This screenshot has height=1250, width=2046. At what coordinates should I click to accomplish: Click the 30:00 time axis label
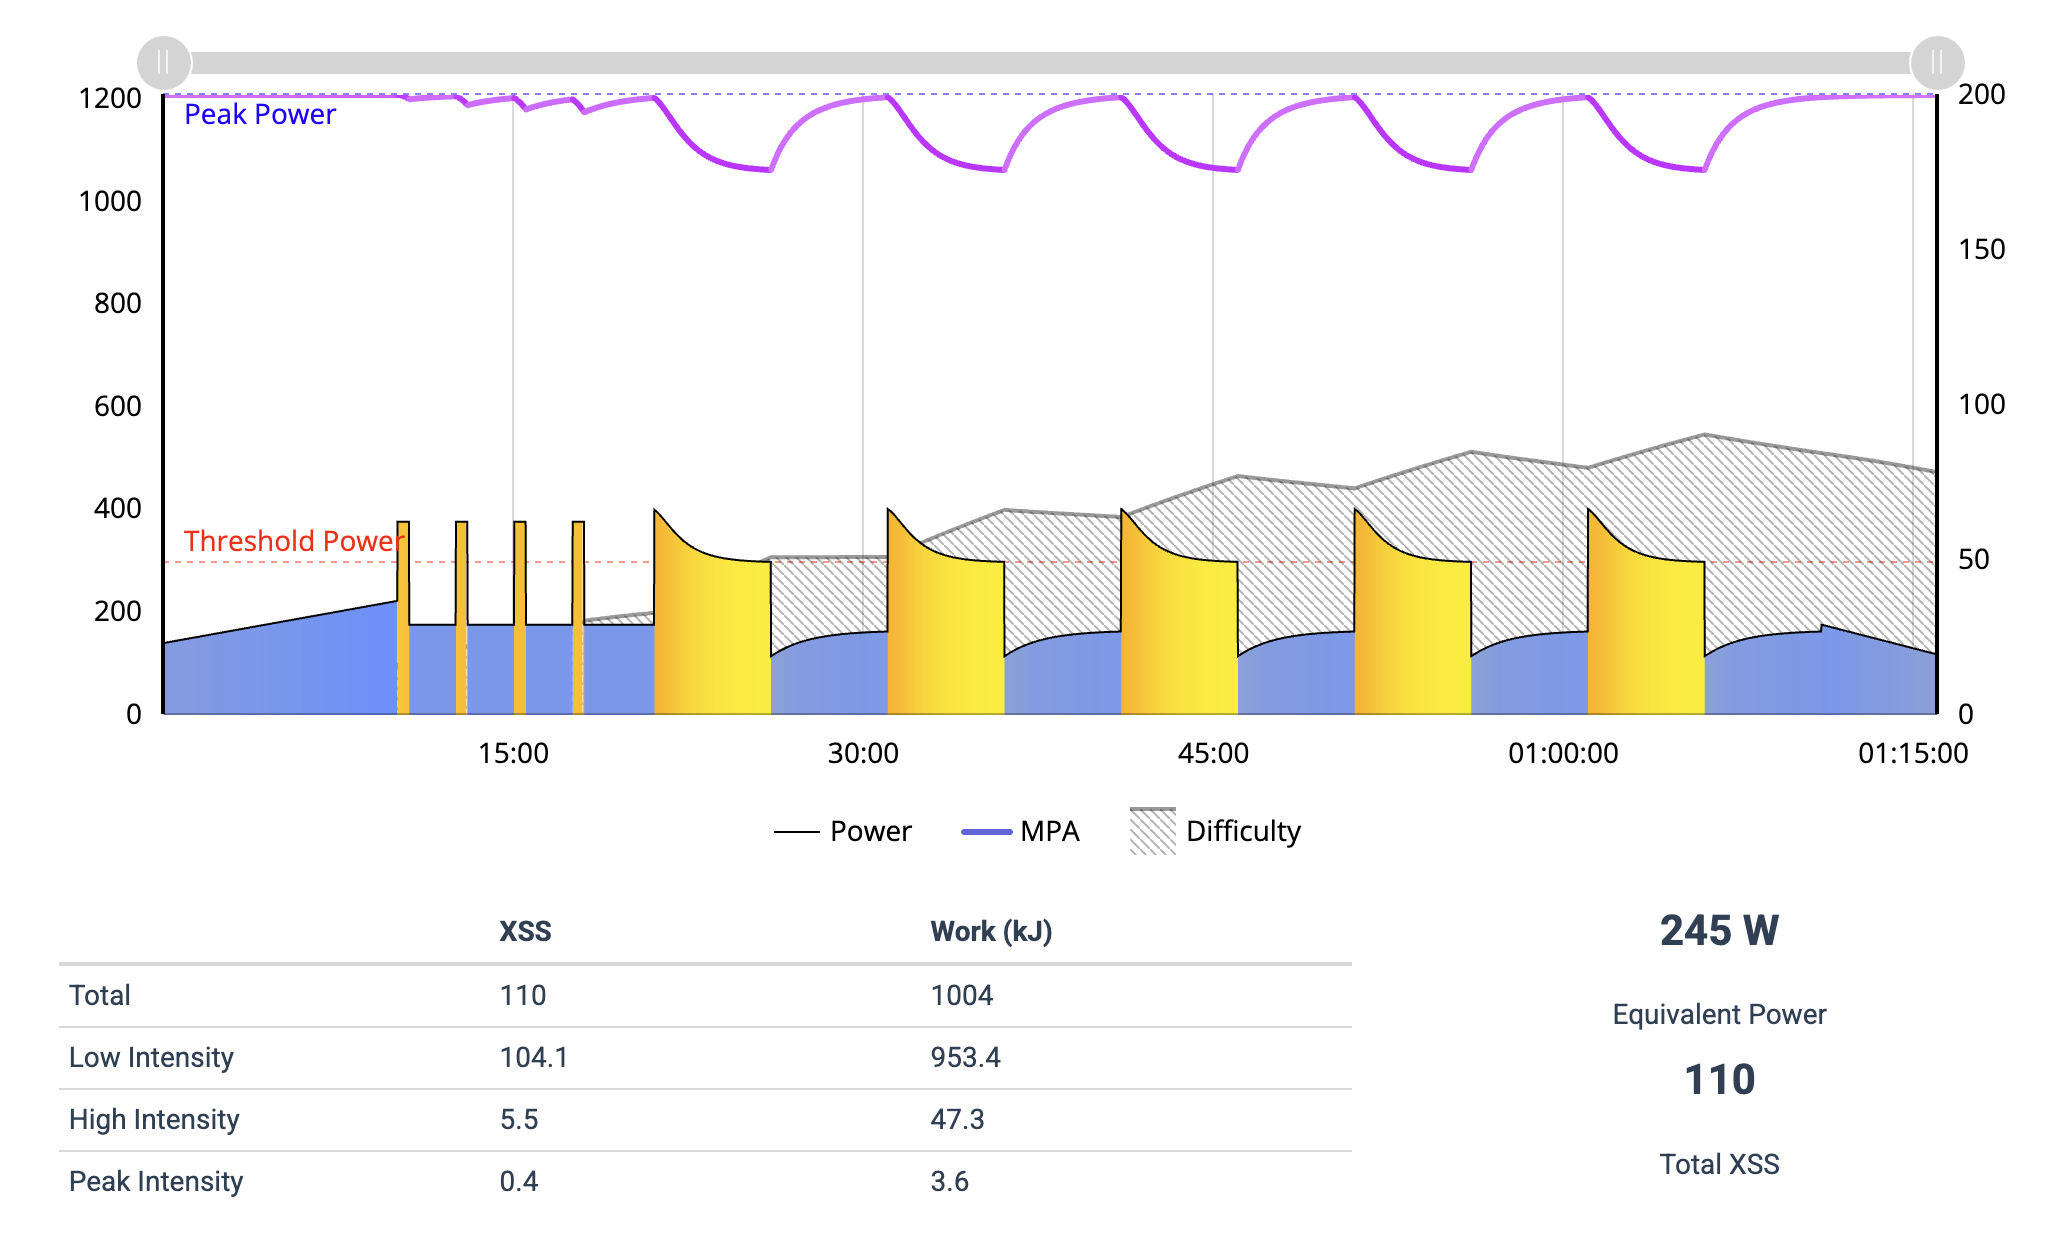click(862, 753)
